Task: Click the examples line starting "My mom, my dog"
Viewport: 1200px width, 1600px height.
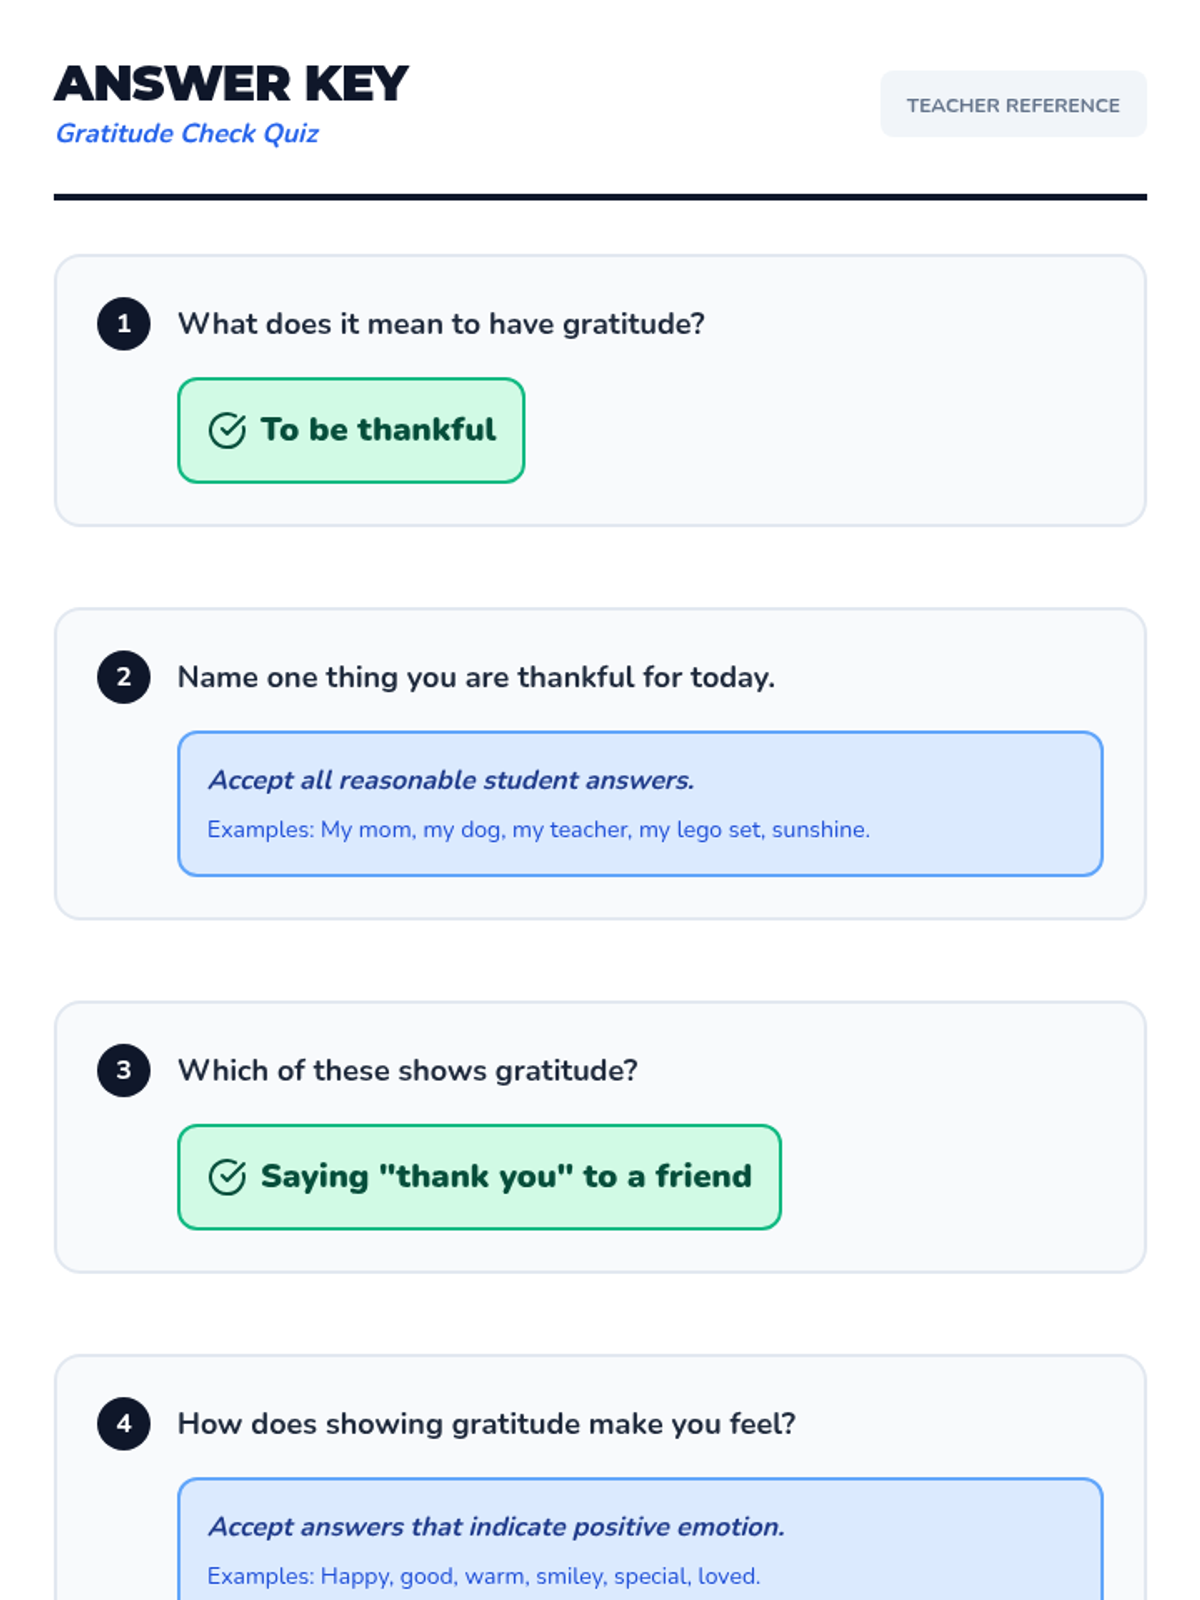Action: coord(538,830)
